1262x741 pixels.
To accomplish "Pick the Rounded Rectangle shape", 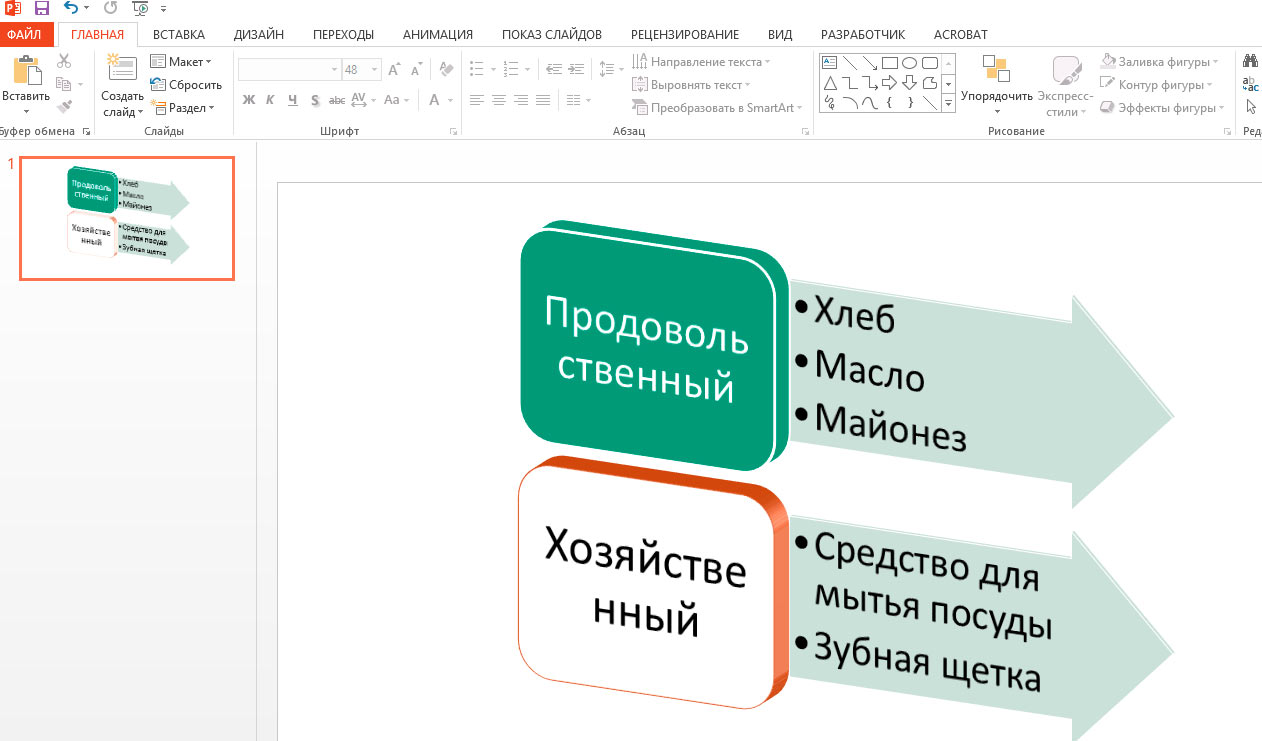I will tap(929, 62).
